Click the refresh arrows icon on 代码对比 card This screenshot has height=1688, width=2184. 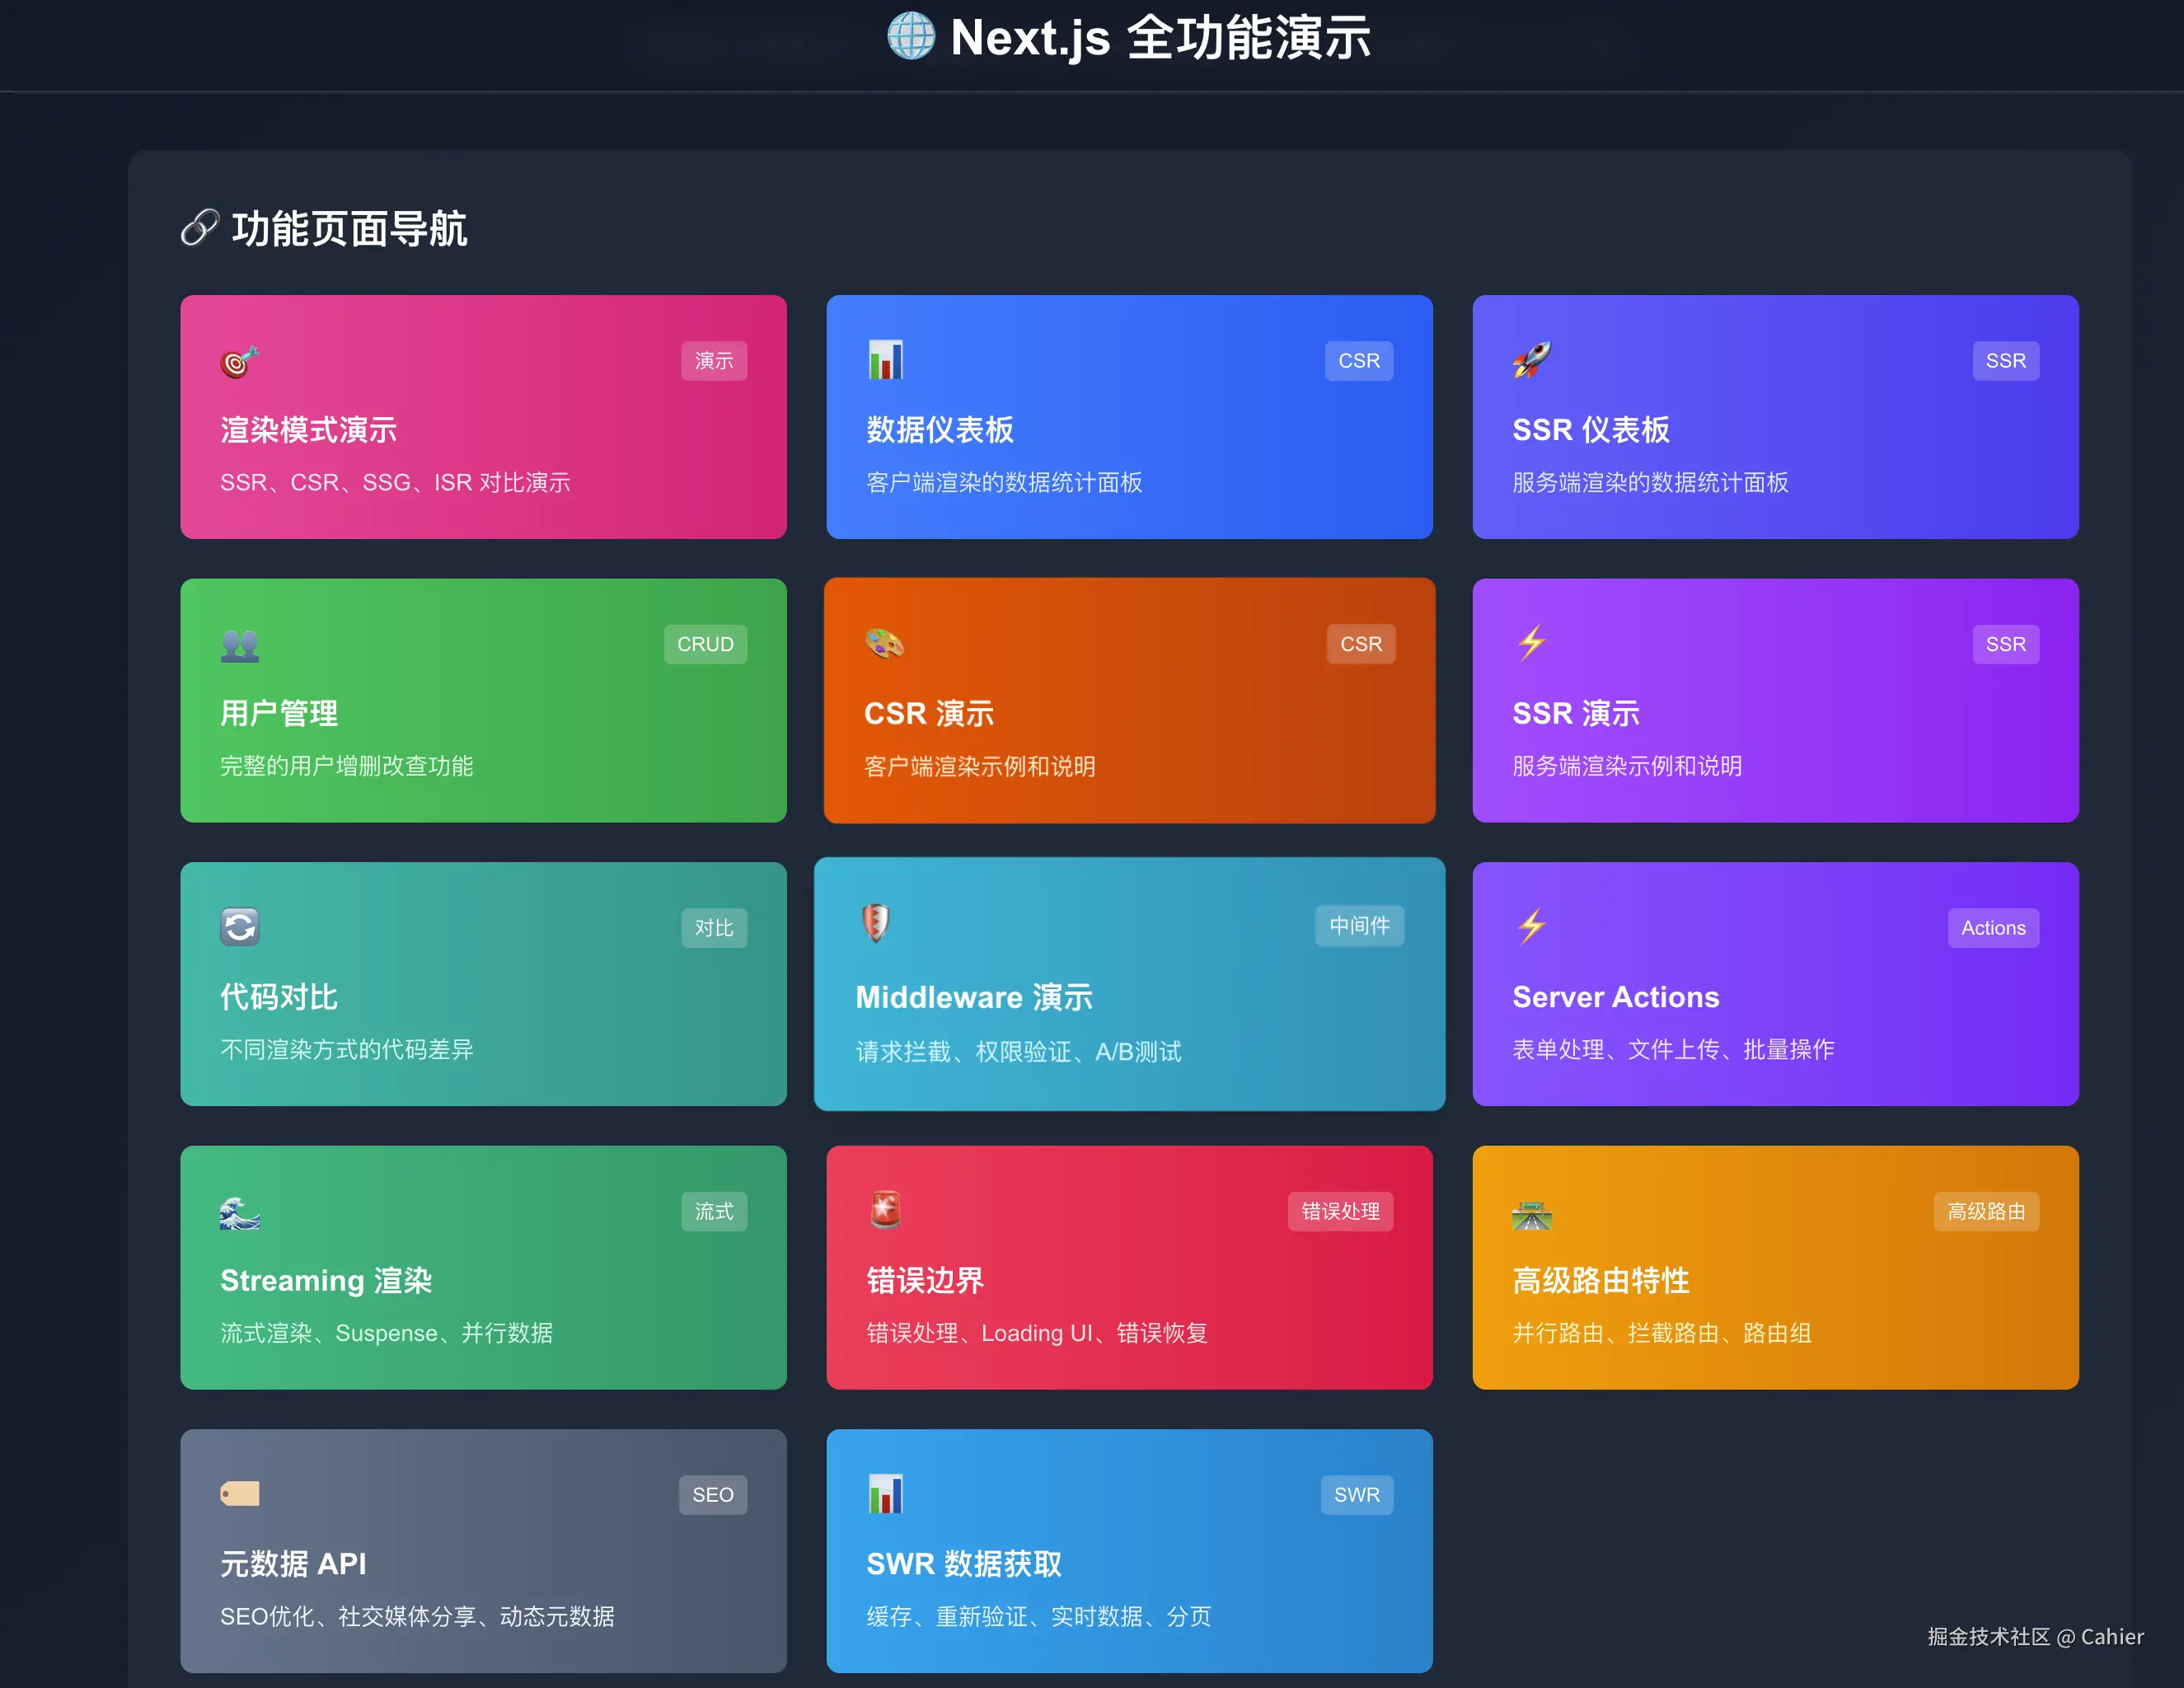(x=239, y=927)
